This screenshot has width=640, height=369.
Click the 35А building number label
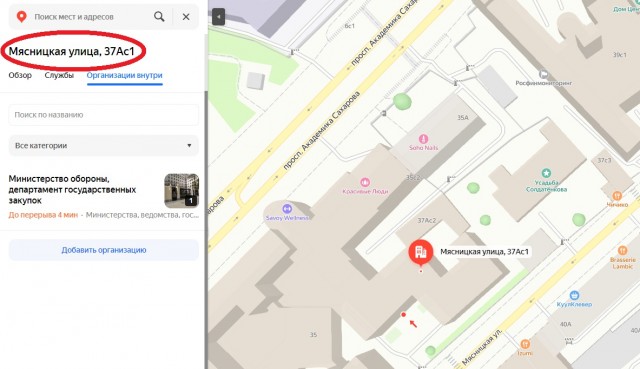point(462,118)
